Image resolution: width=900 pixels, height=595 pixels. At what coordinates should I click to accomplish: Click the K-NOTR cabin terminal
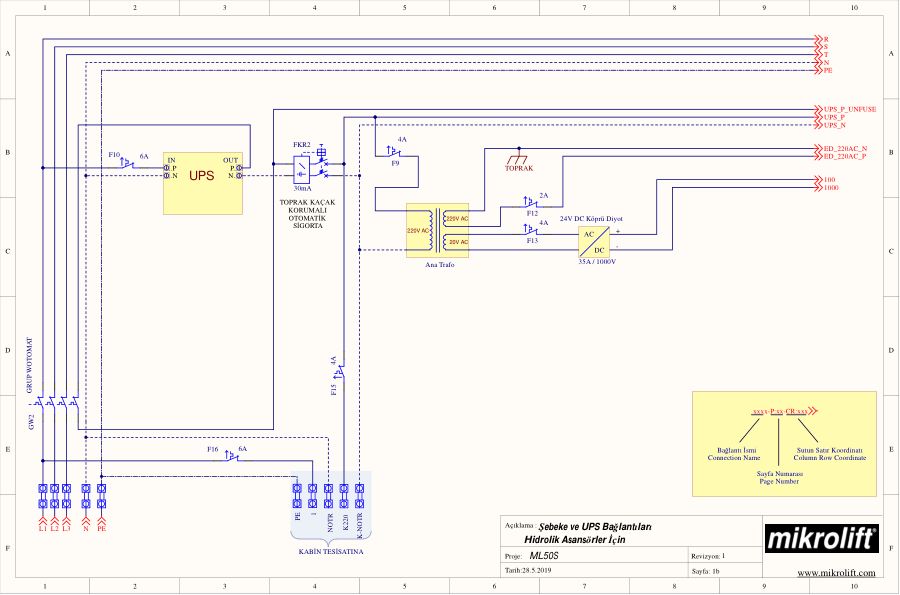click(x=359, y=496)
